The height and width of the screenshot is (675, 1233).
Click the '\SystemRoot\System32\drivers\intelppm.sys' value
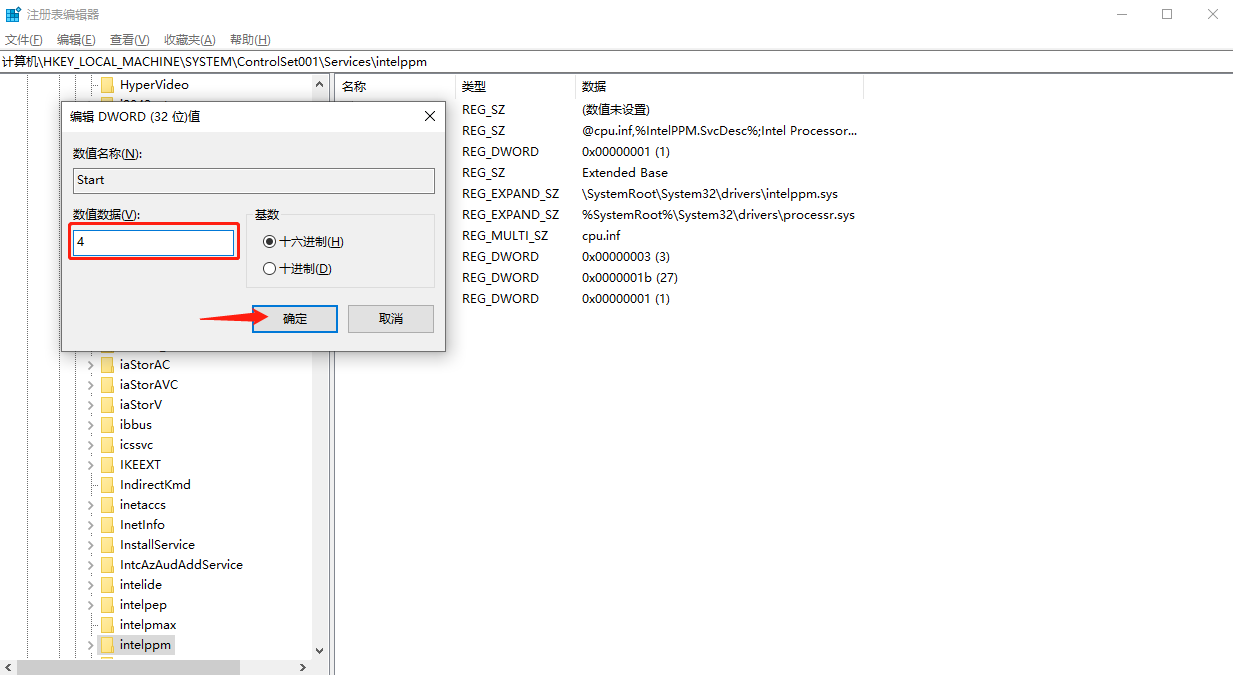click(710, 193)
